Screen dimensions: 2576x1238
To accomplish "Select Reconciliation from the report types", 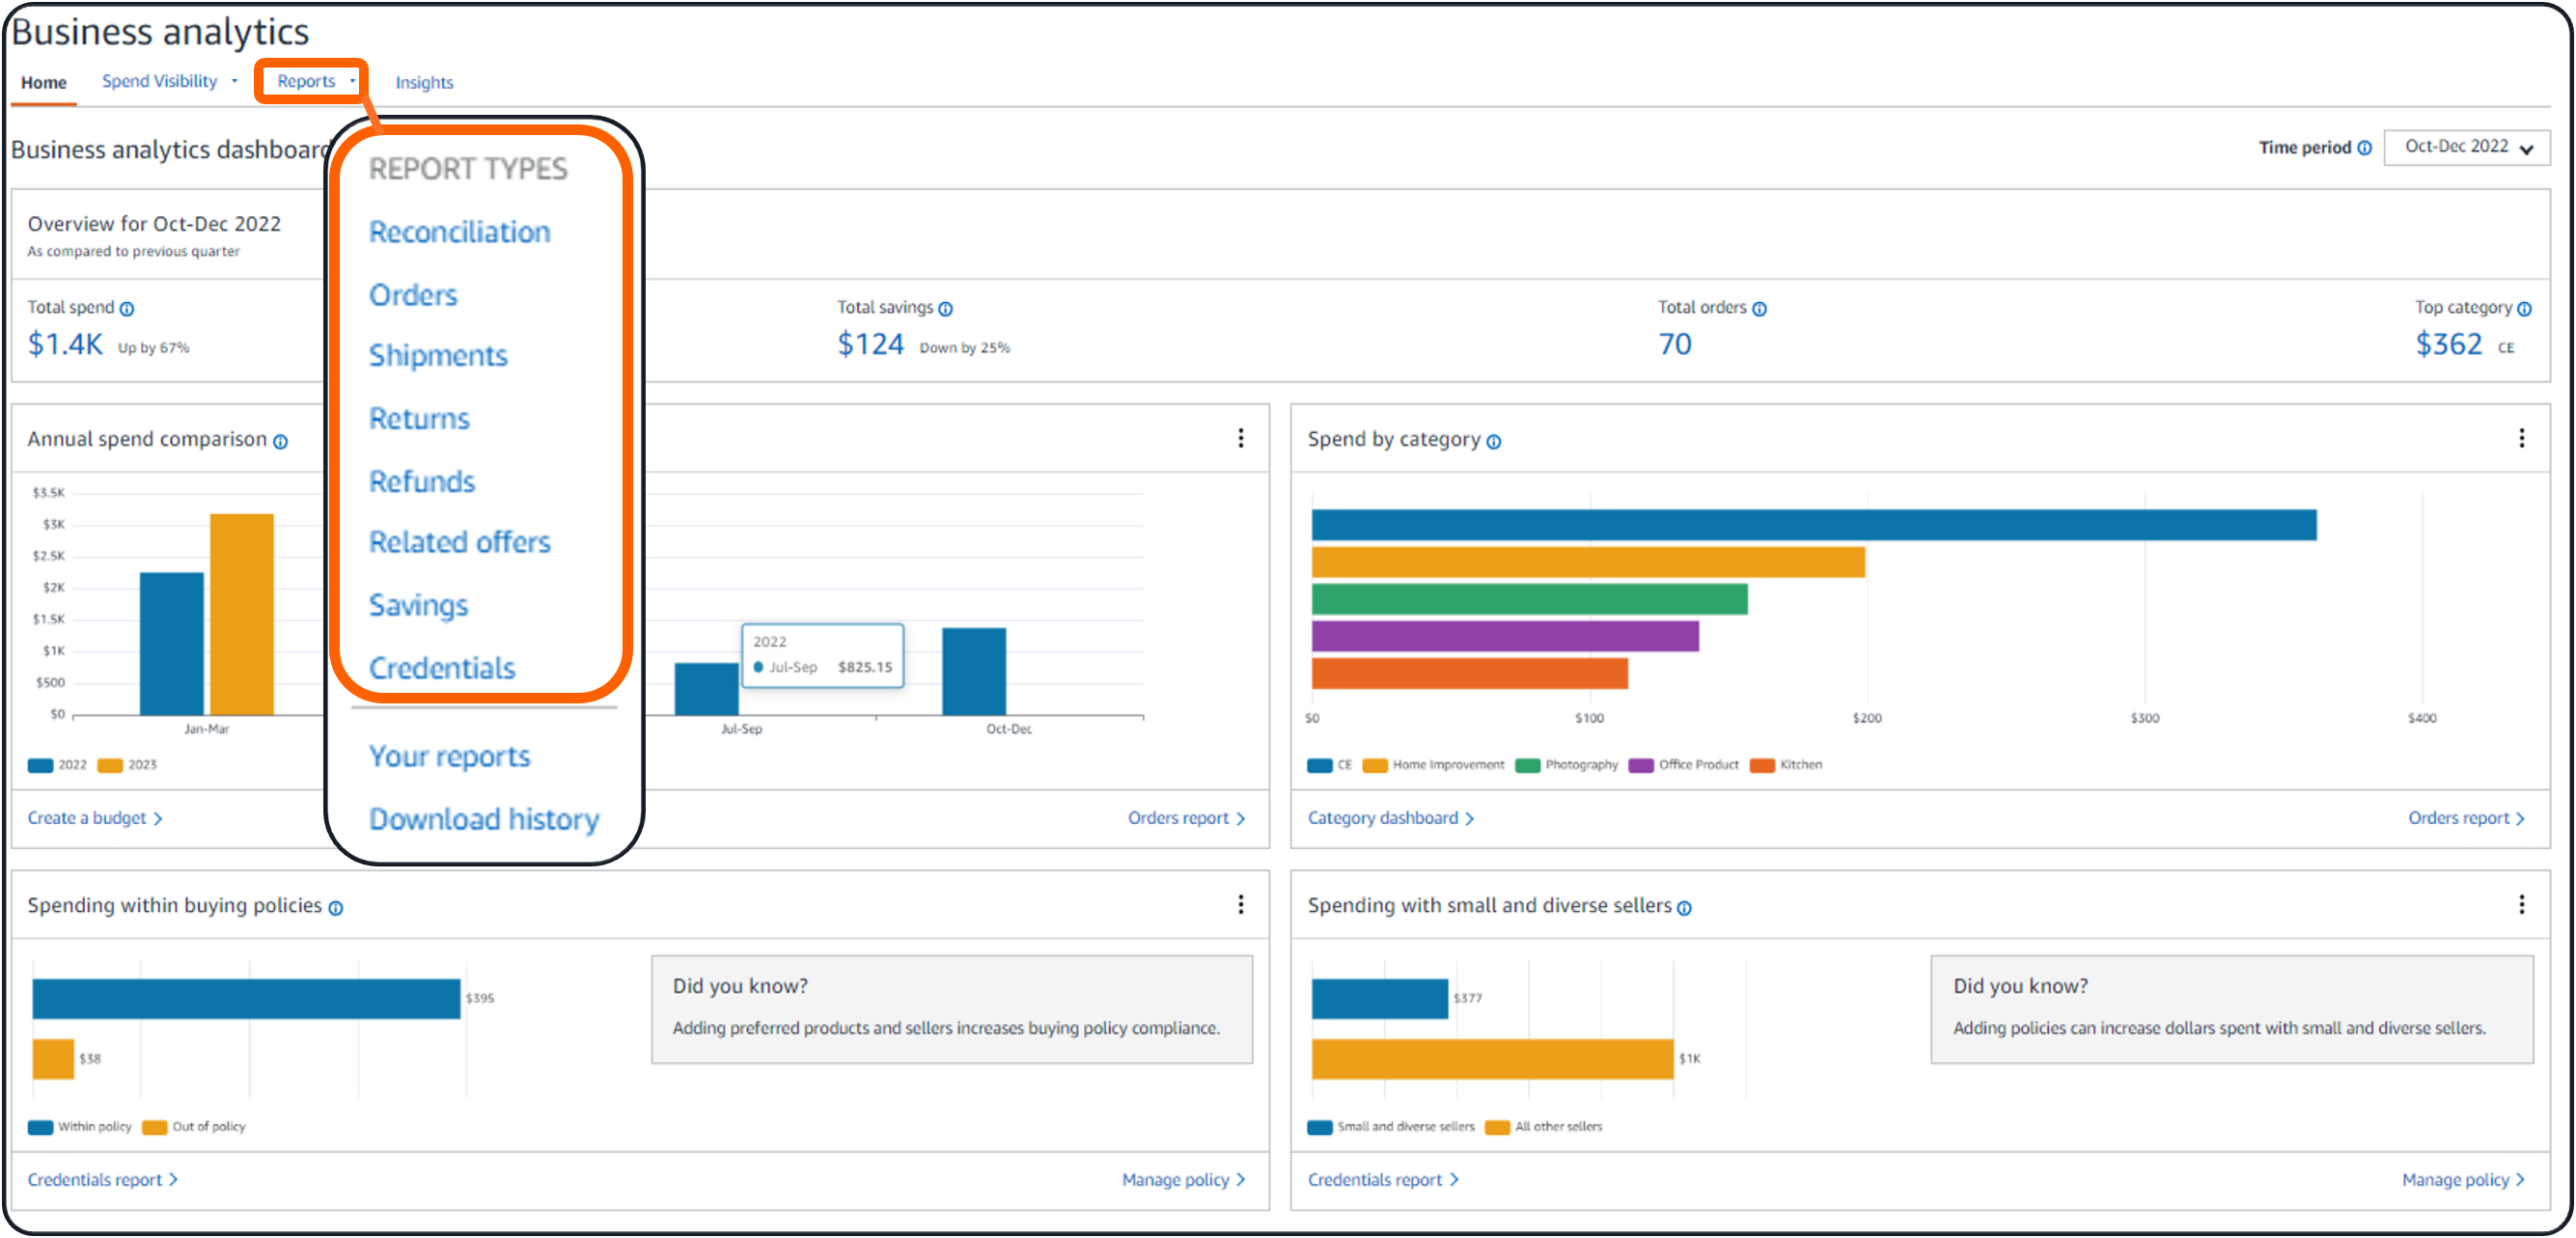I will pyautogui.click(x=459, y=232).
